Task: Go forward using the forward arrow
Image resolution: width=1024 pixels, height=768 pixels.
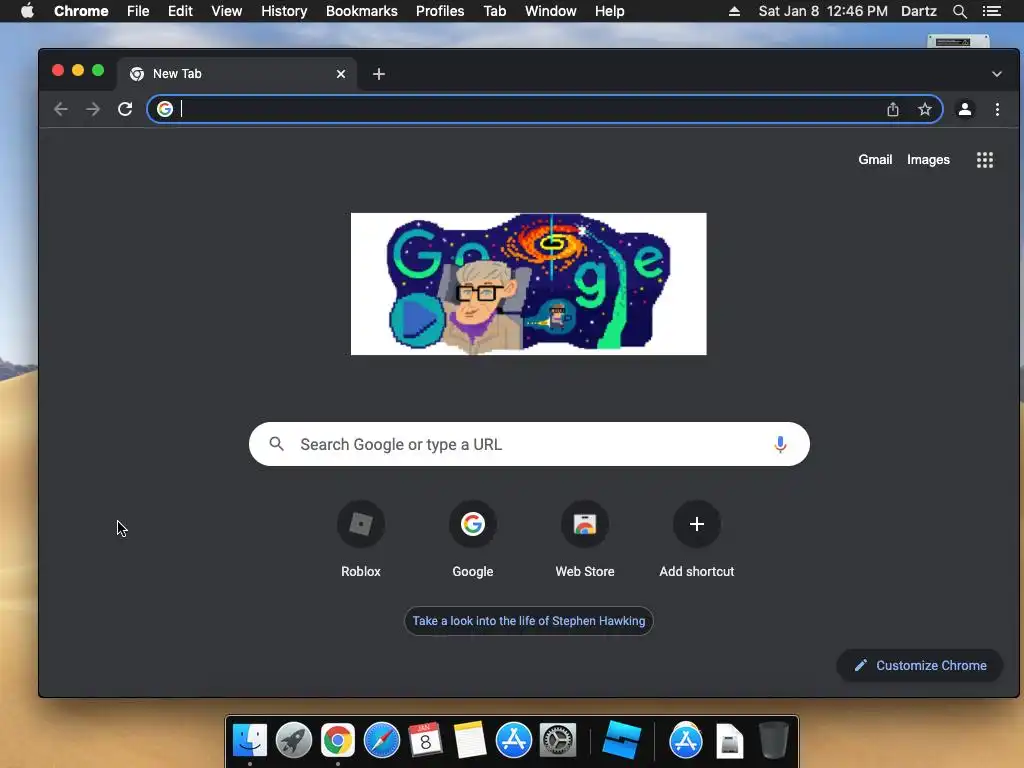Action: (x=93, y=109)
